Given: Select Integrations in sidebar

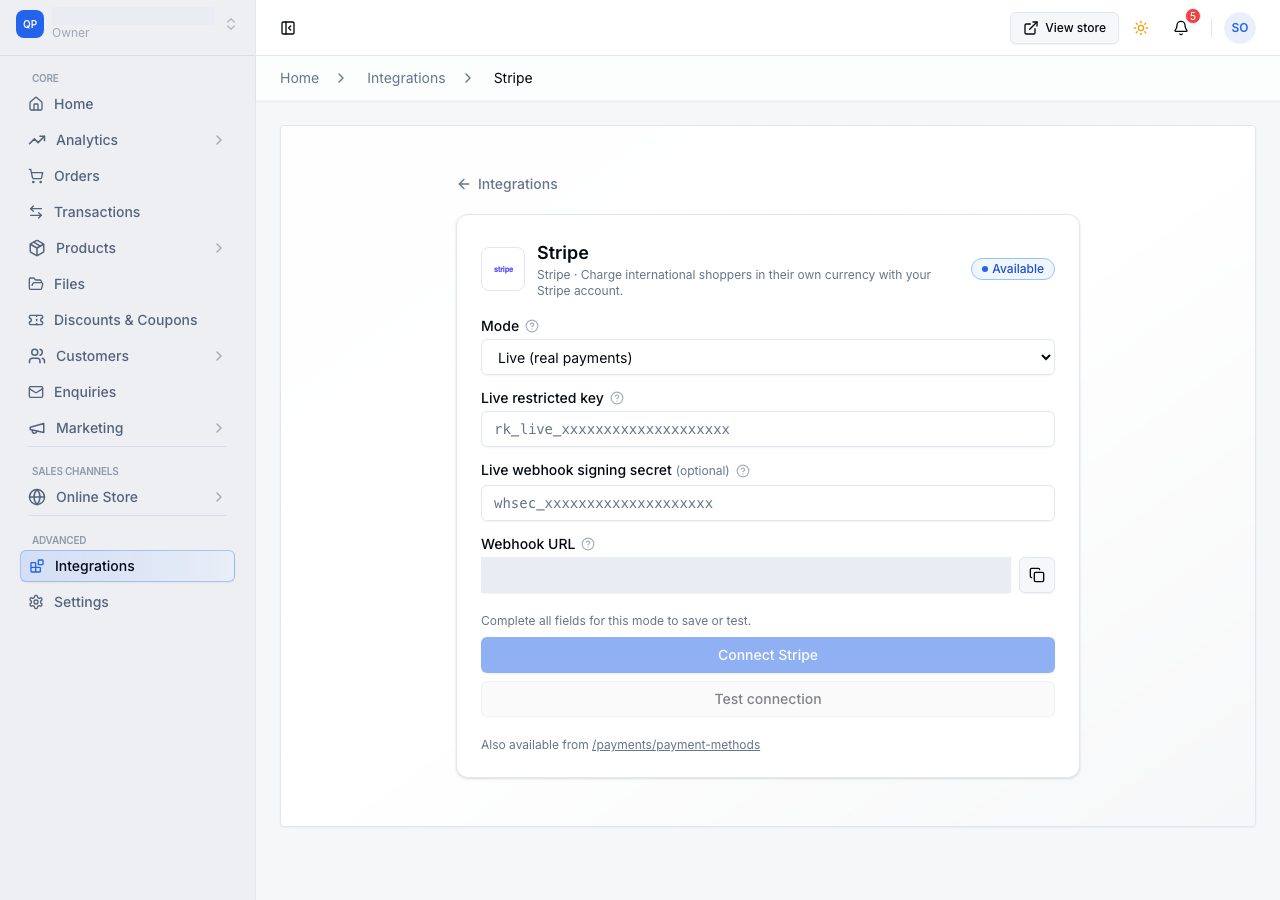Looking at the screenshot, I should 127,566.
